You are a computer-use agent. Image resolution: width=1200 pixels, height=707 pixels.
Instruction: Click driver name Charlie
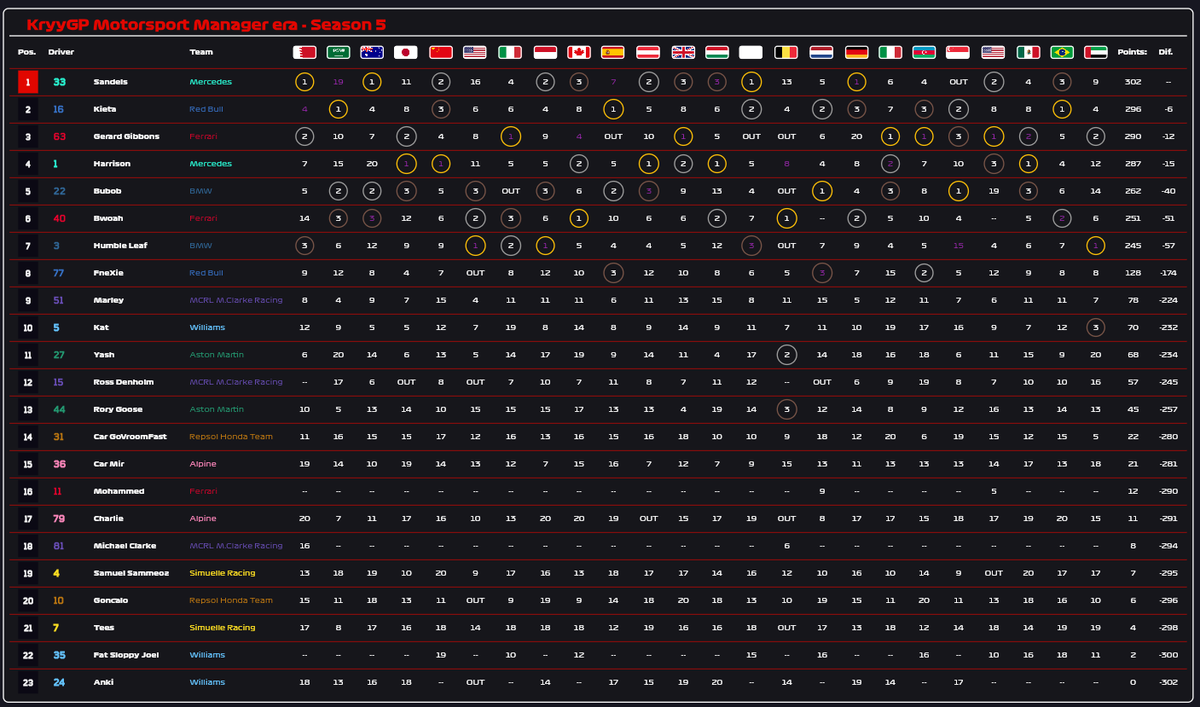108,519
